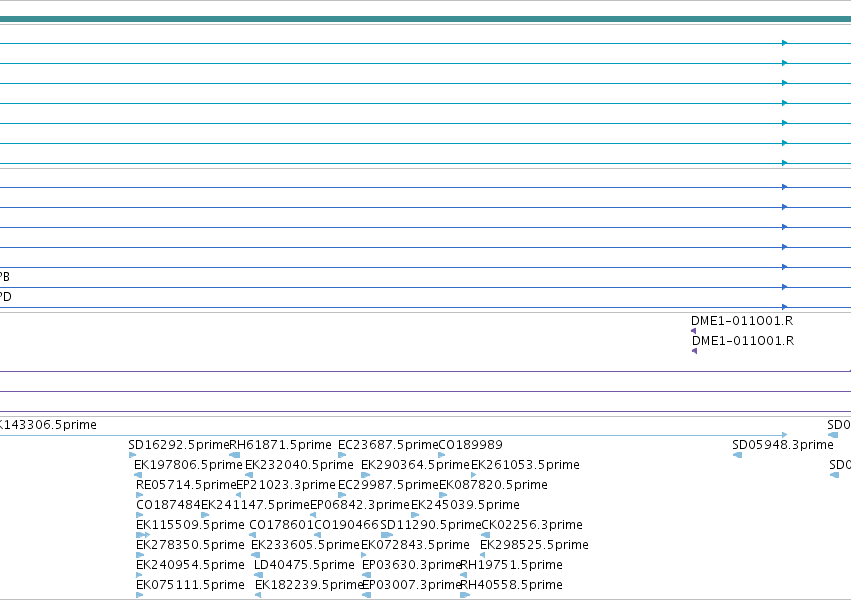Open the RH19751.5prime label
Screen dimensions: 851x600
point(511,565)
